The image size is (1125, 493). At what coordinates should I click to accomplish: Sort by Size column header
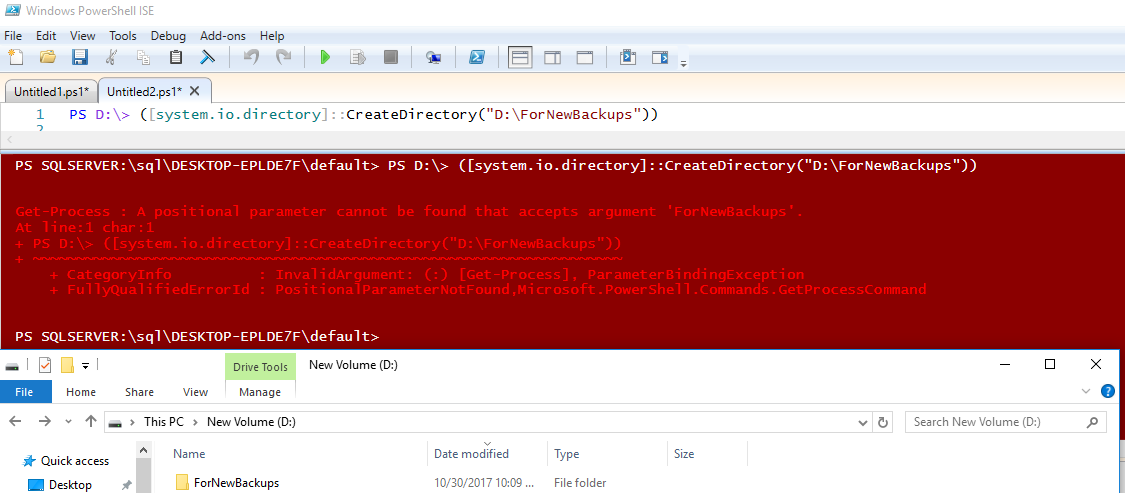click(684, 454)
